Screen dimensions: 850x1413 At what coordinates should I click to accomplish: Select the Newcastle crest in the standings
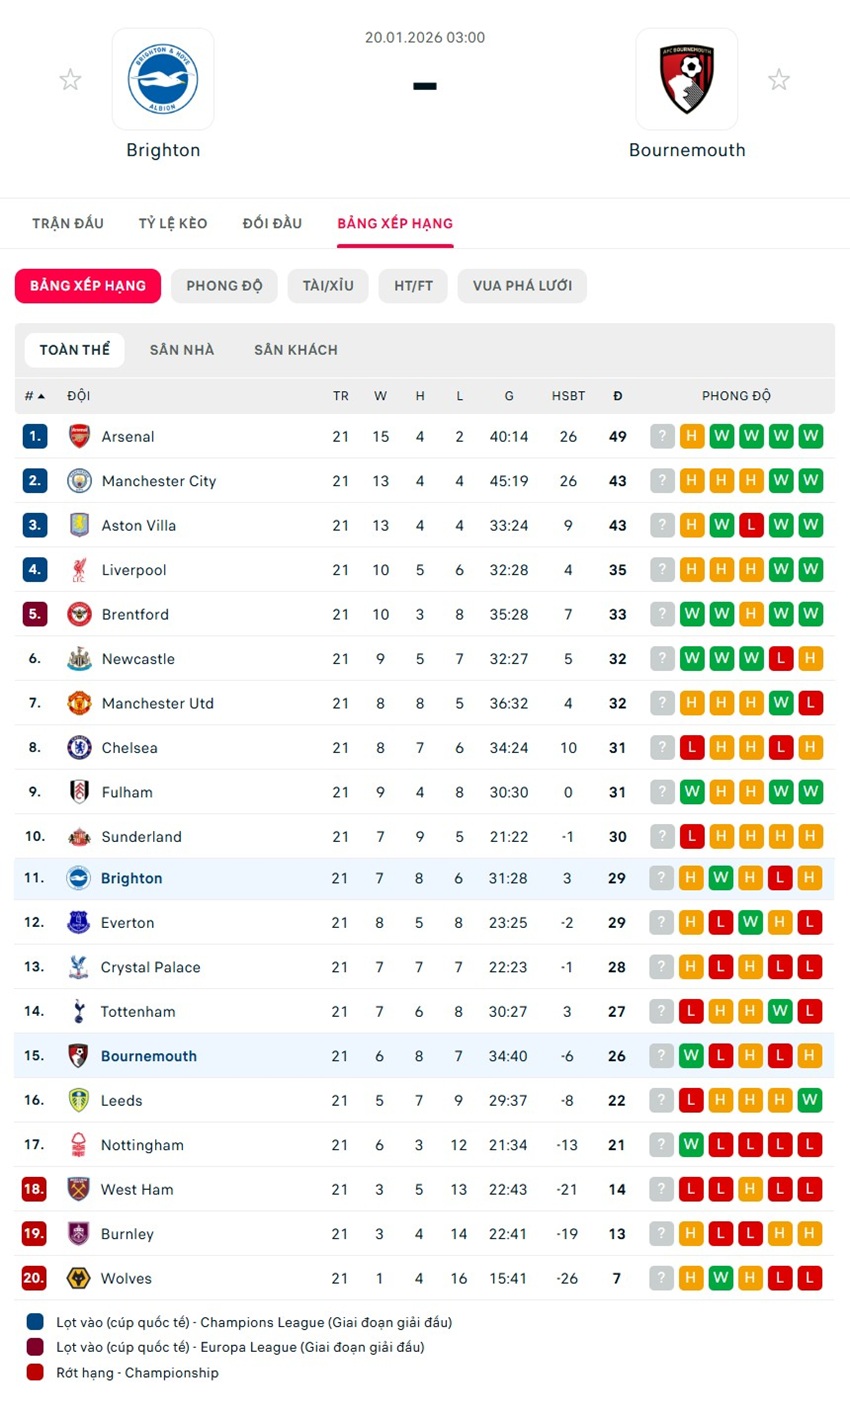80,658
